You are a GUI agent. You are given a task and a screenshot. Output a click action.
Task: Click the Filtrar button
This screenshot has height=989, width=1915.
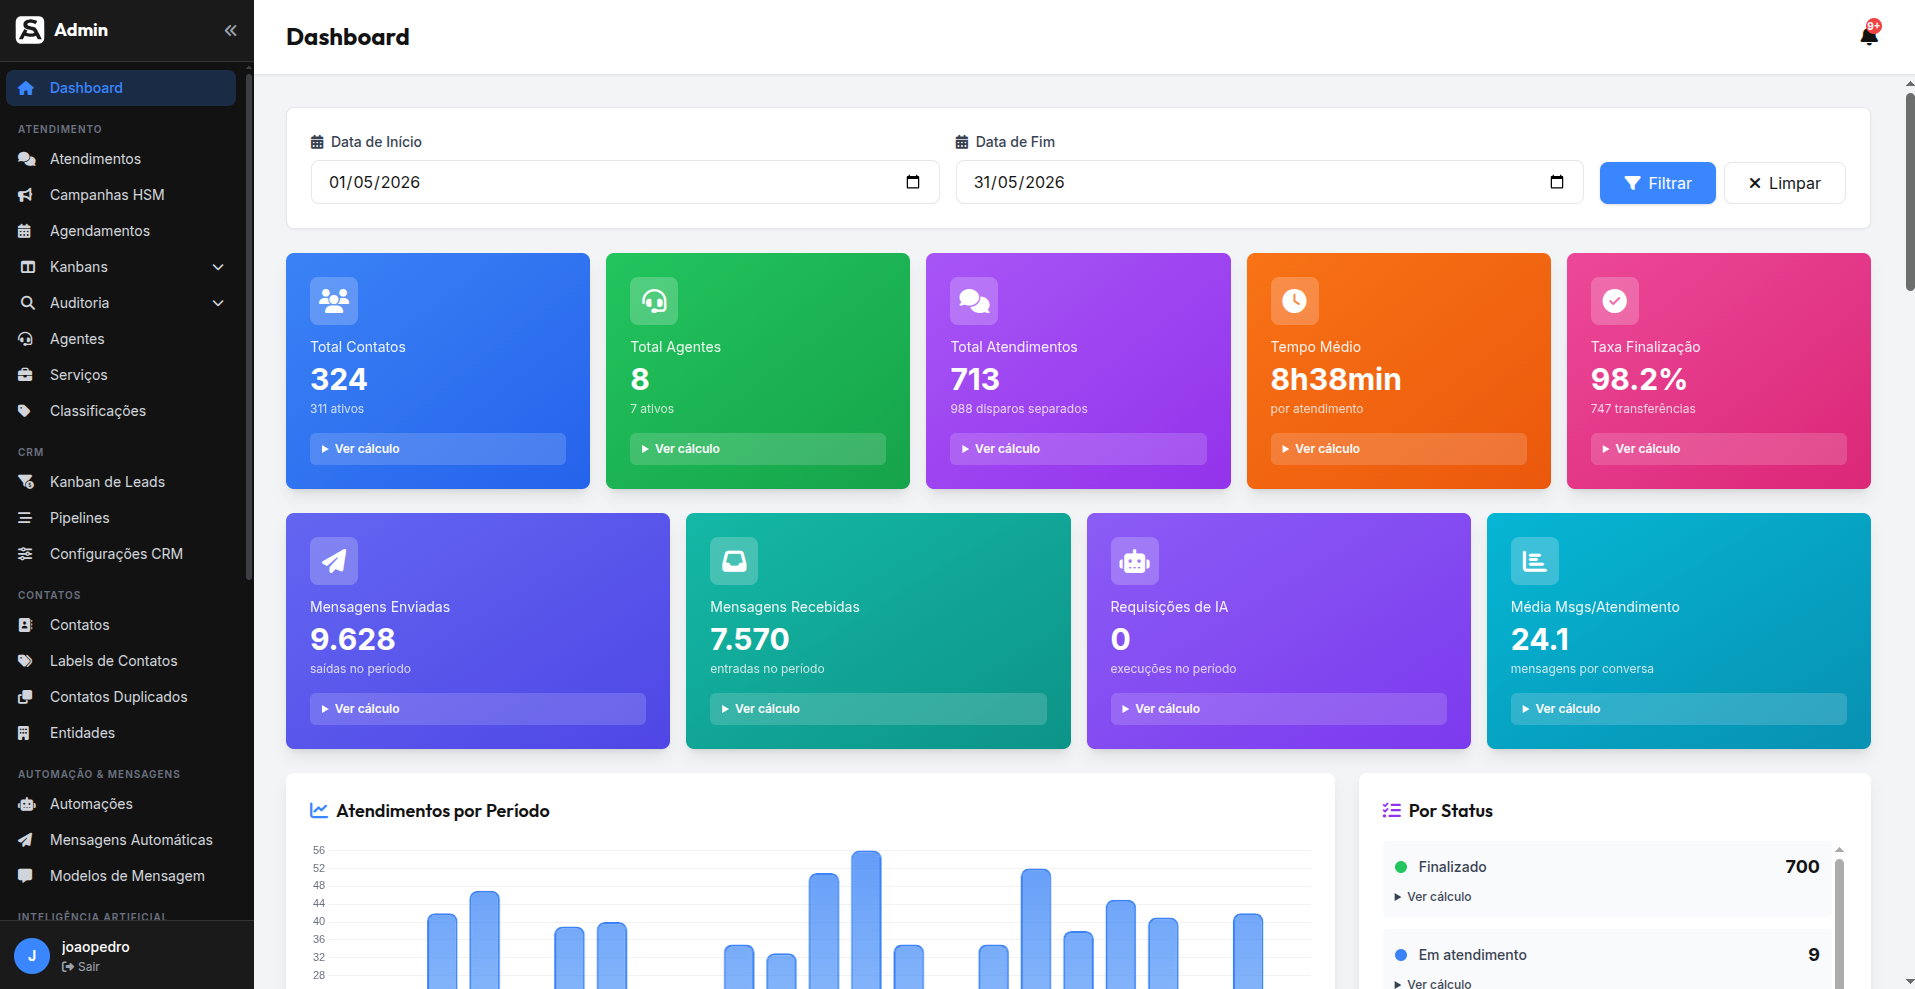1657,183
